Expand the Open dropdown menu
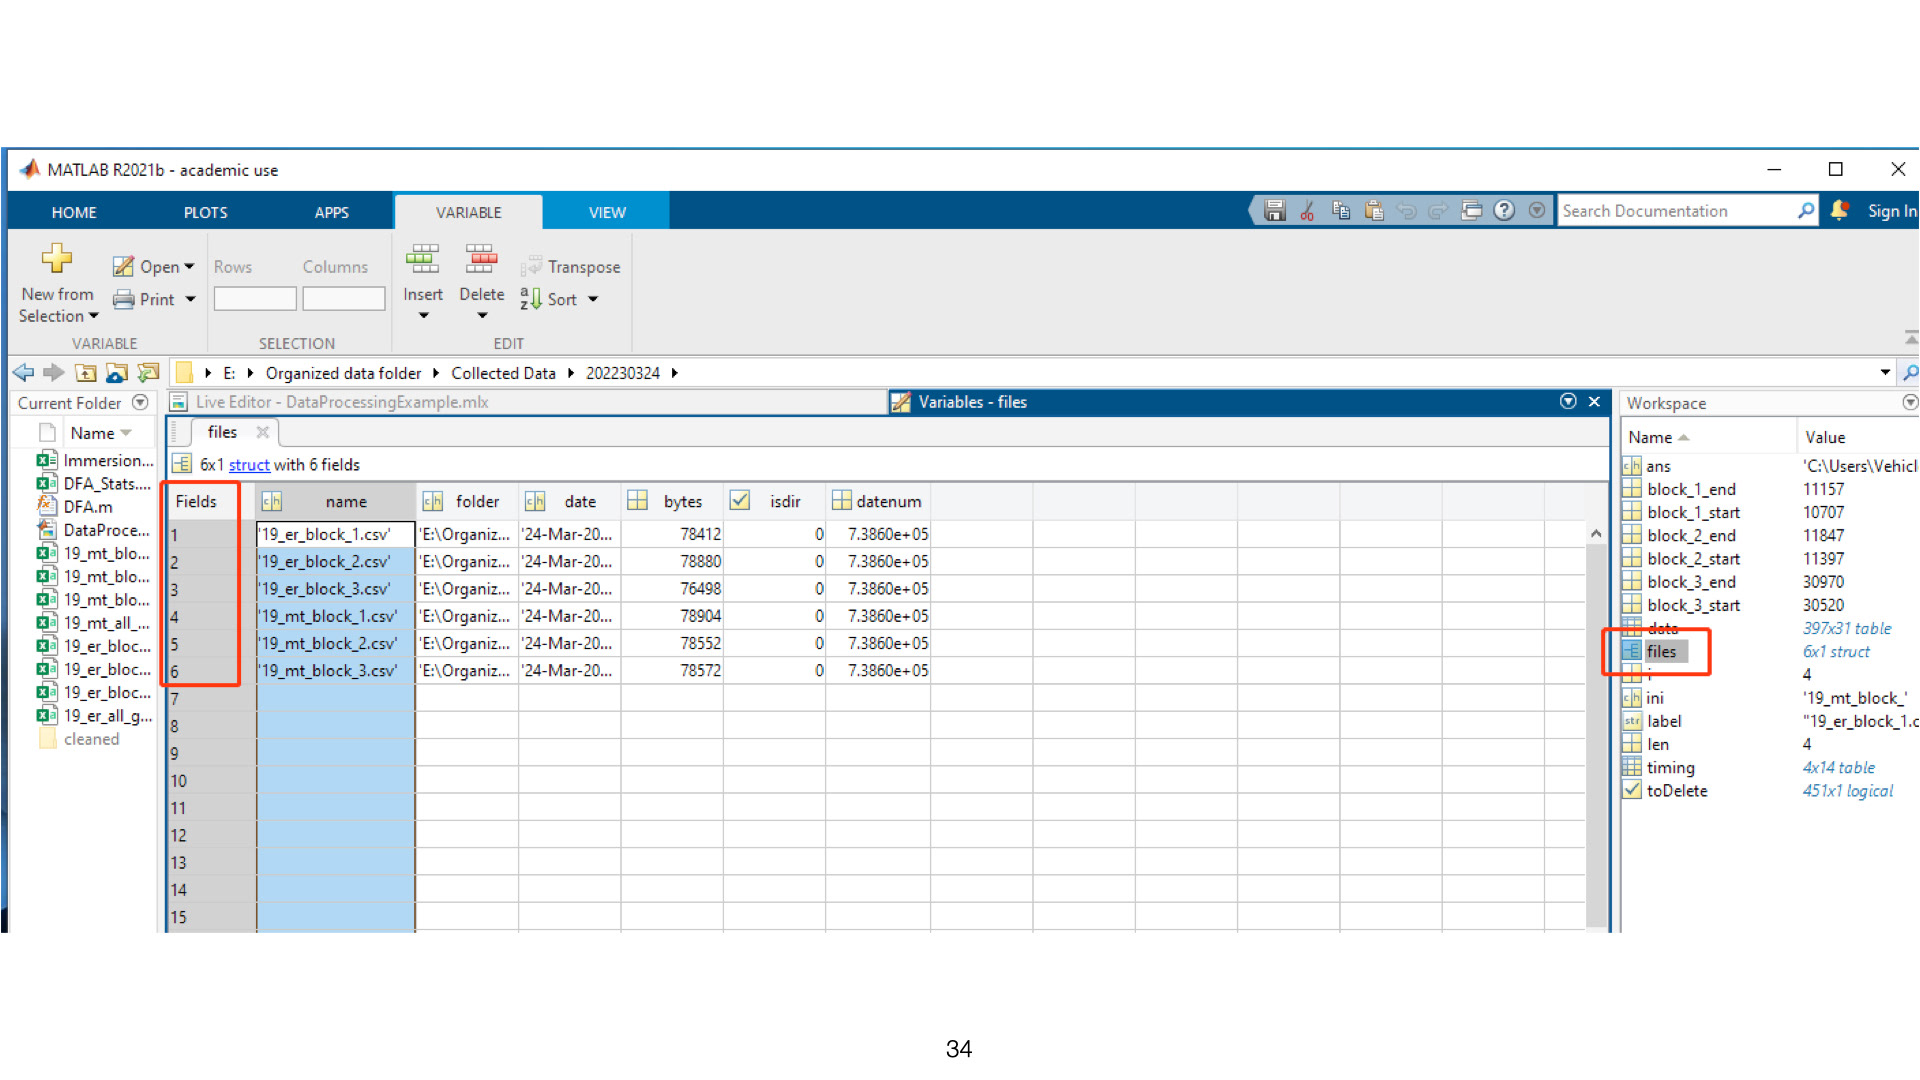Image resolution: width=1920 pixels, height=1080 pixels. click(x=189, y=267)
